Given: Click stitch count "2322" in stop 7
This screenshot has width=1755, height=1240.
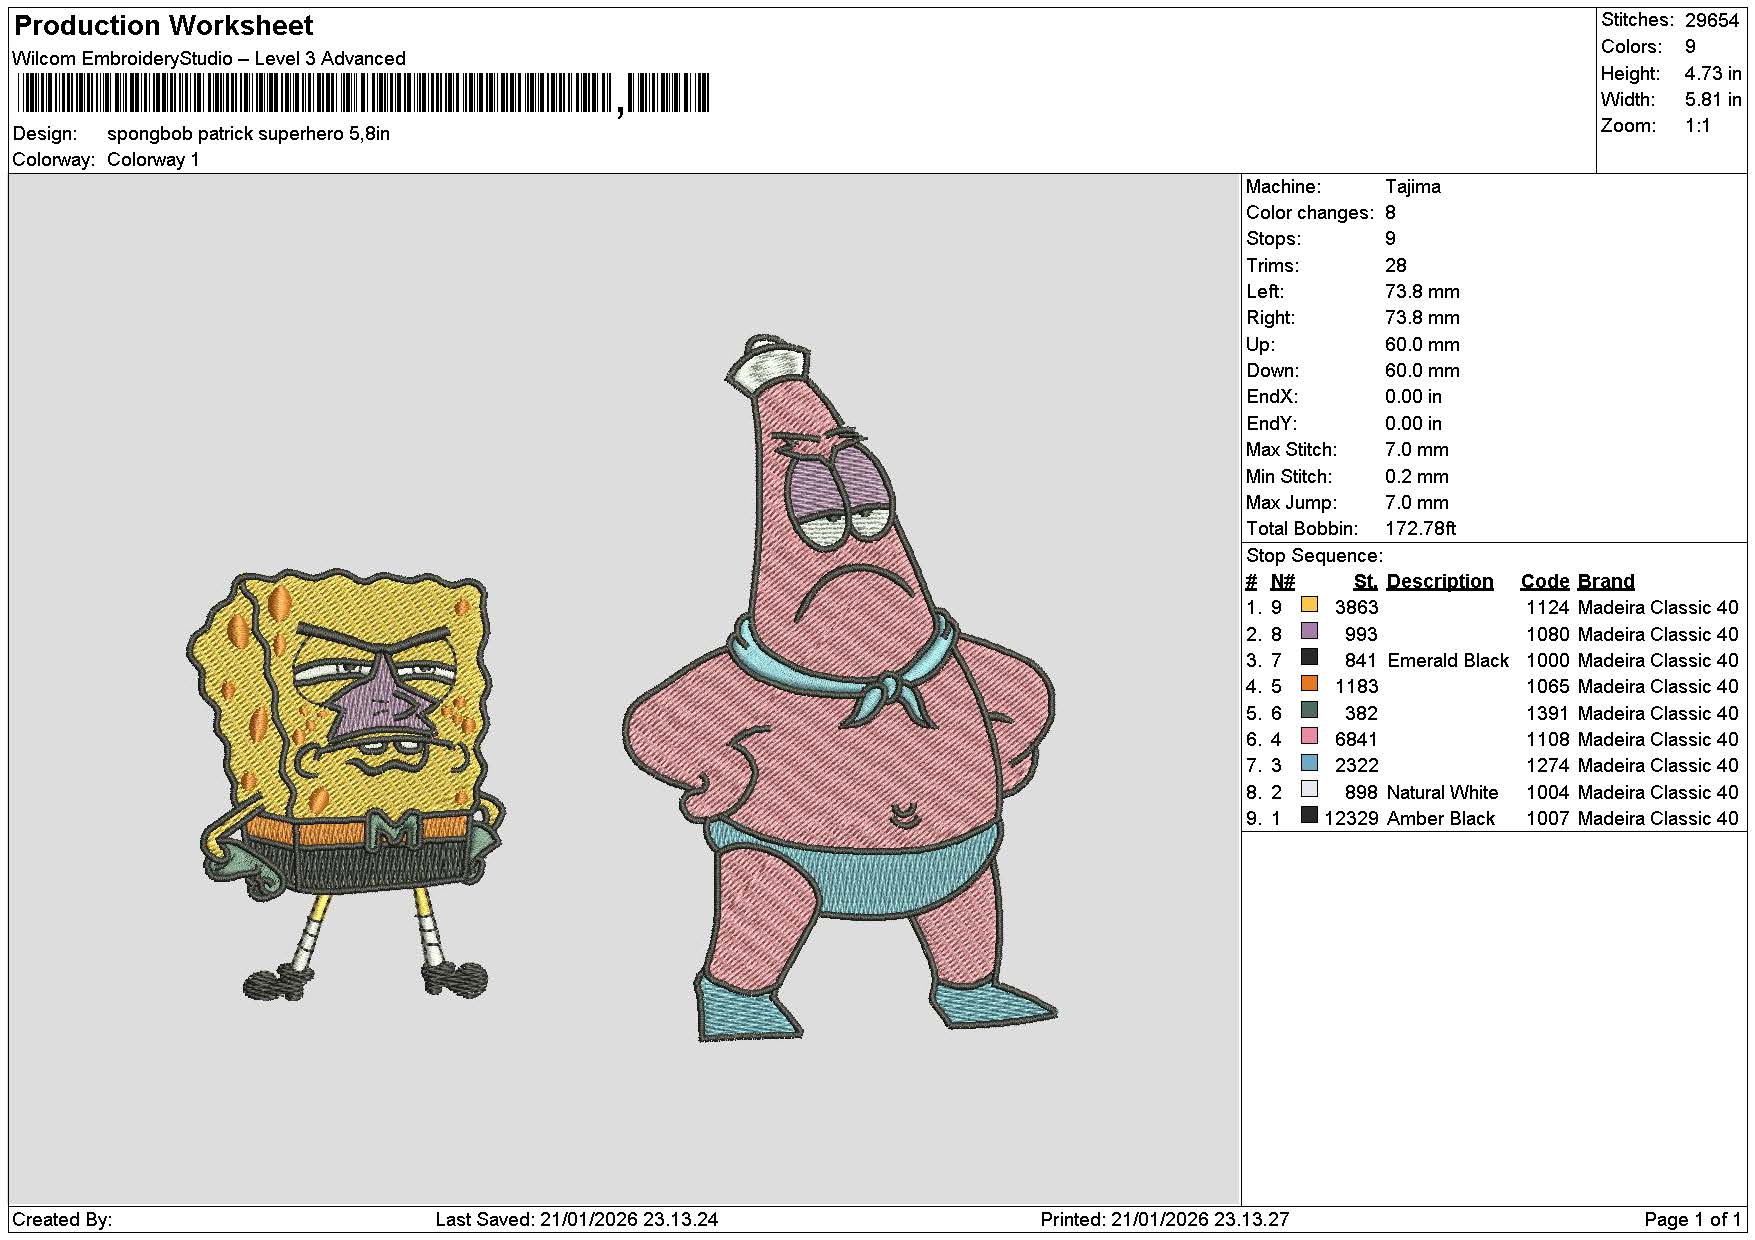Looking at the screenshot, I should pos(1356,766).
